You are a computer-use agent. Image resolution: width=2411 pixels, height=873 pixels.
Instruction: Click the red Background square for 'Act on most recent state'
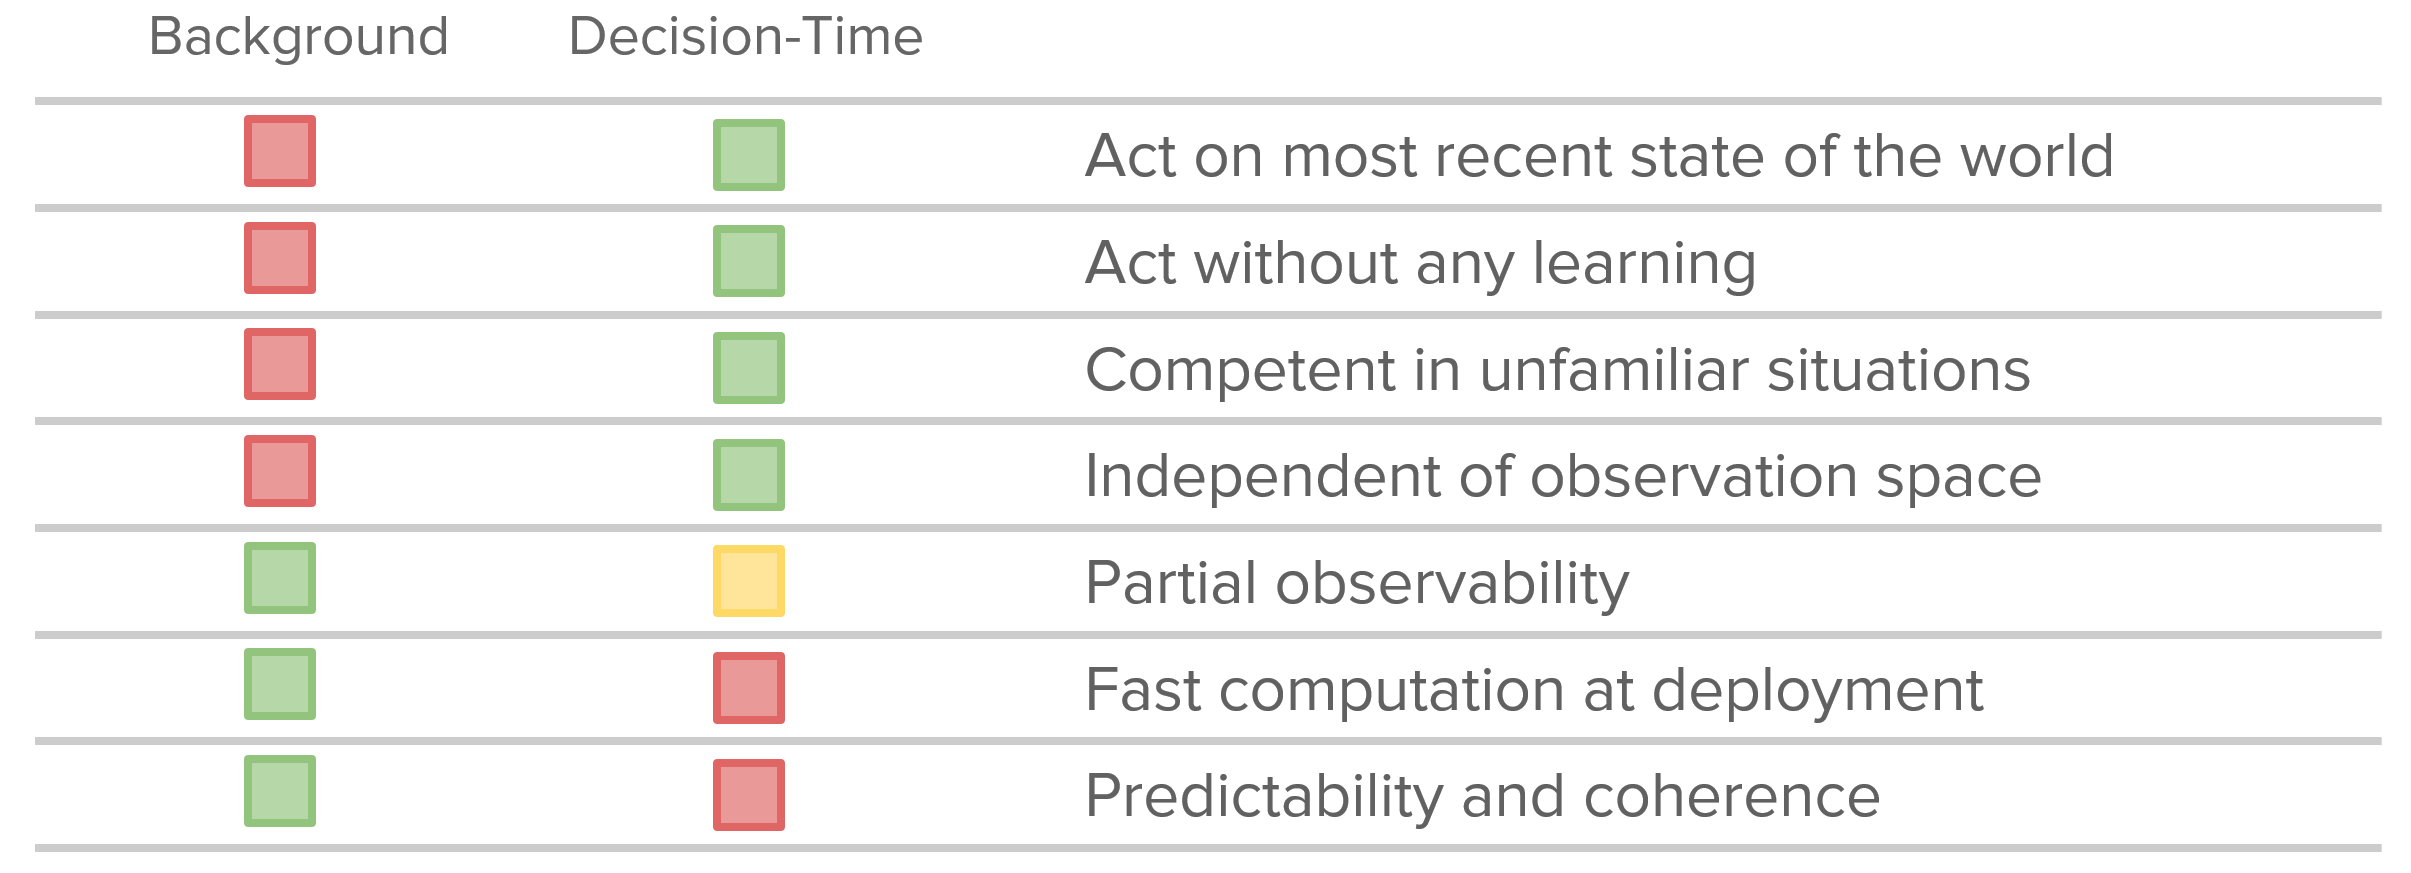tap(280, 151)
